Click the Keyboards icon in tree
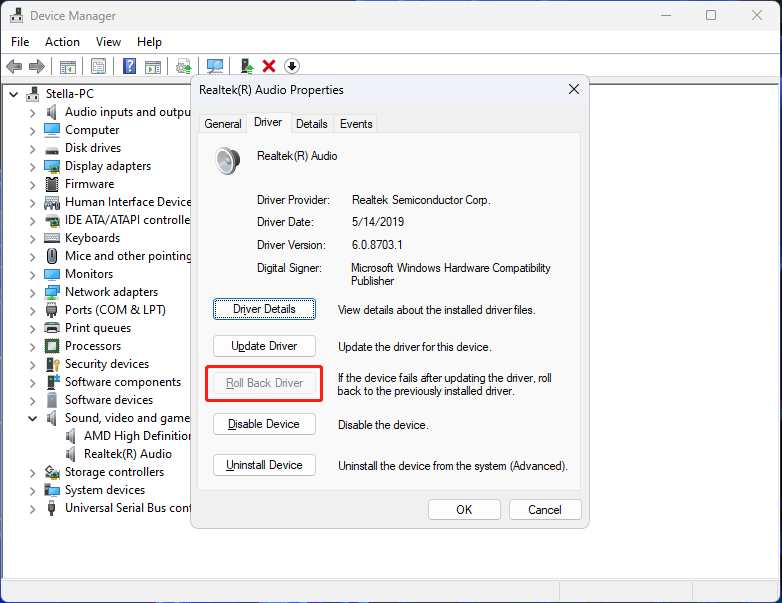Screen dimensions: 782x603 [x=52, y=237]
